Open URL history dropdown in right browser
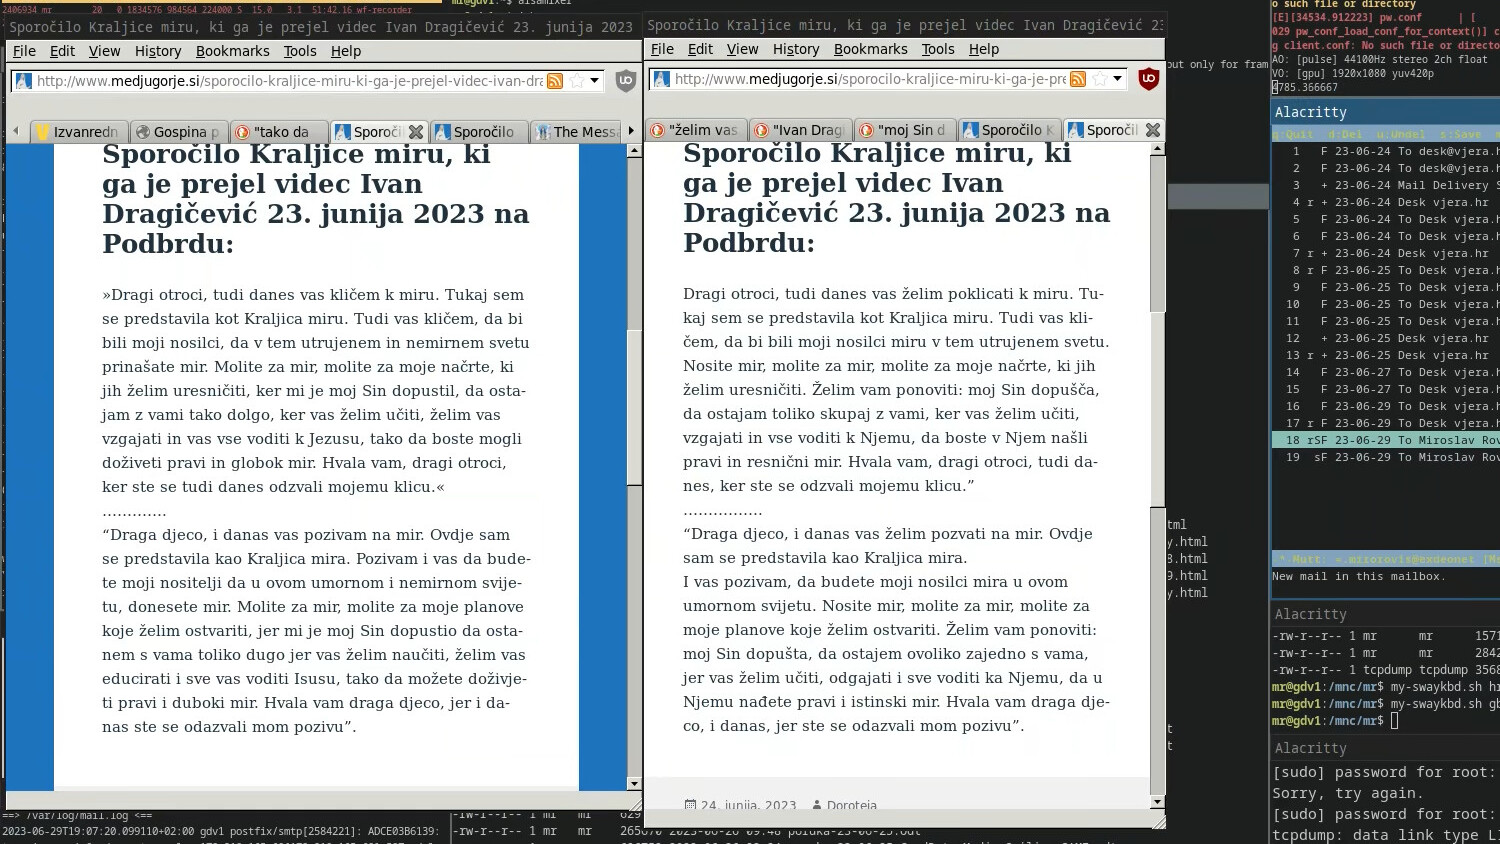The image size is (1500, 844). 1117,79
